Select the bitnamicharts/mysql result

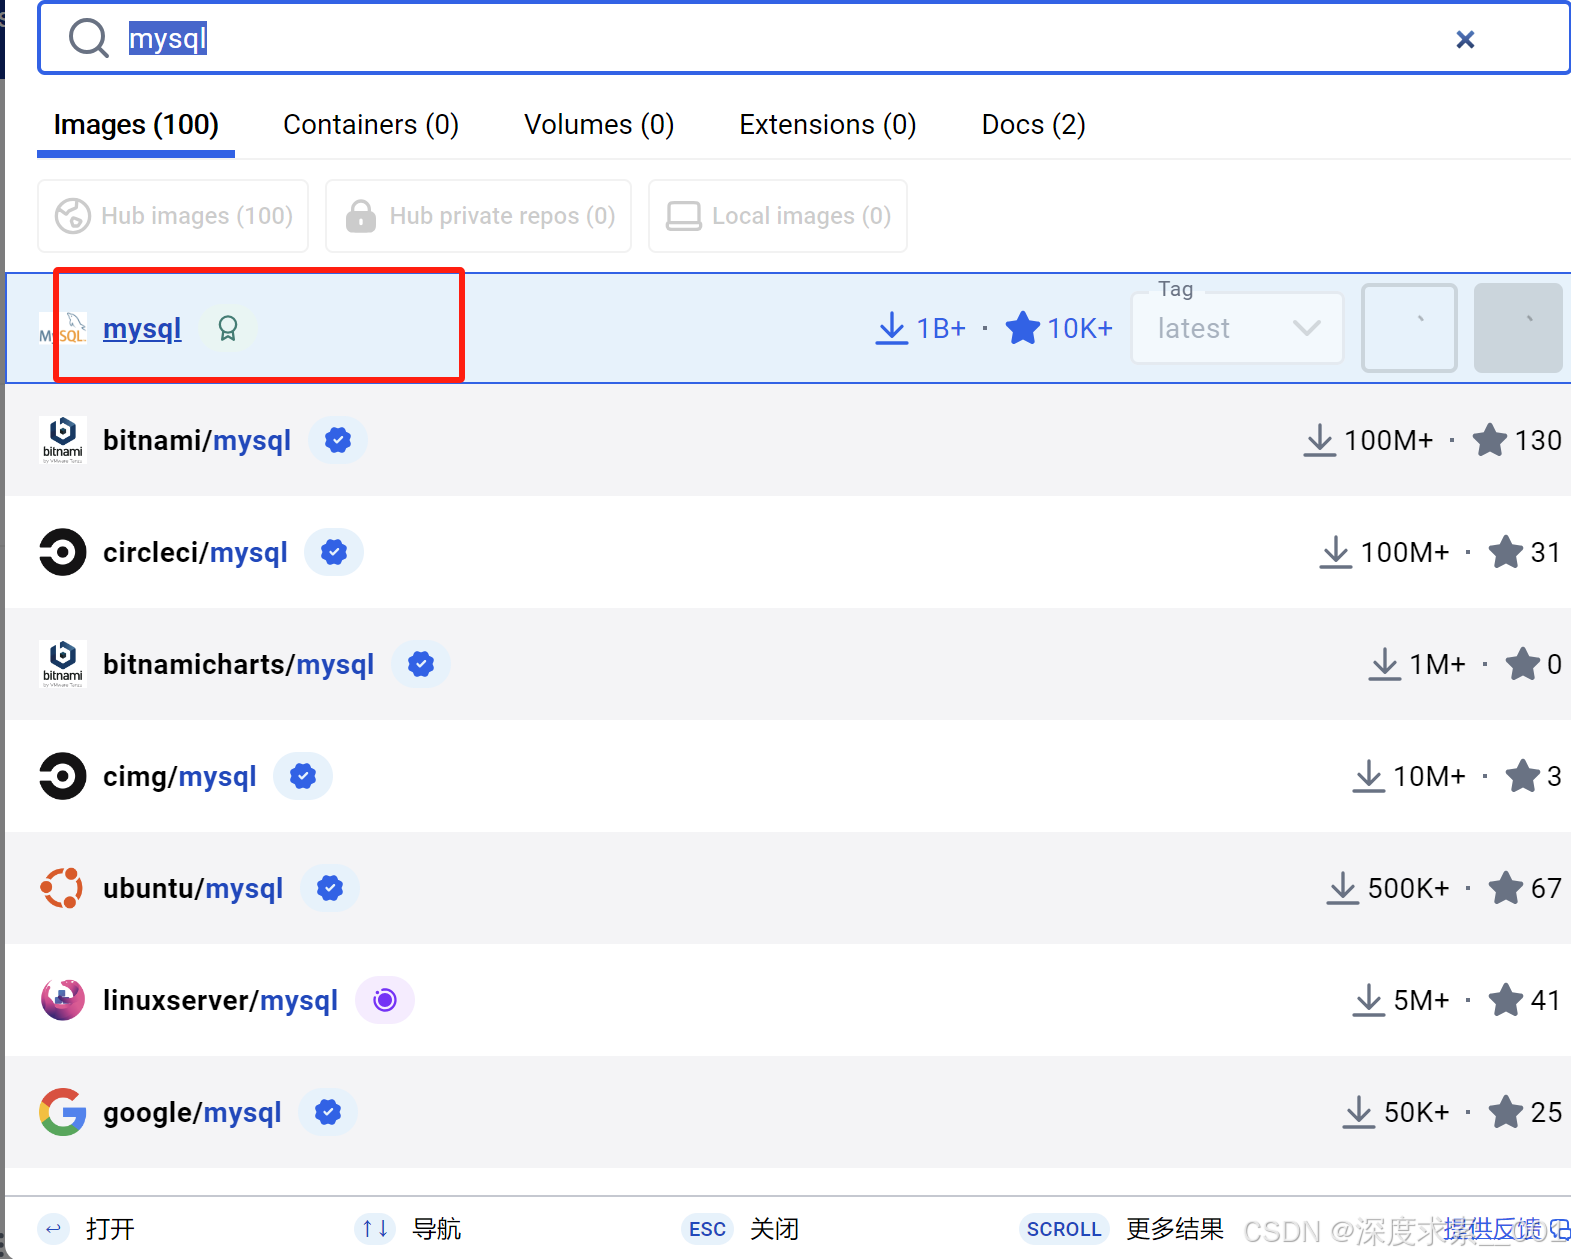[788, 664]
